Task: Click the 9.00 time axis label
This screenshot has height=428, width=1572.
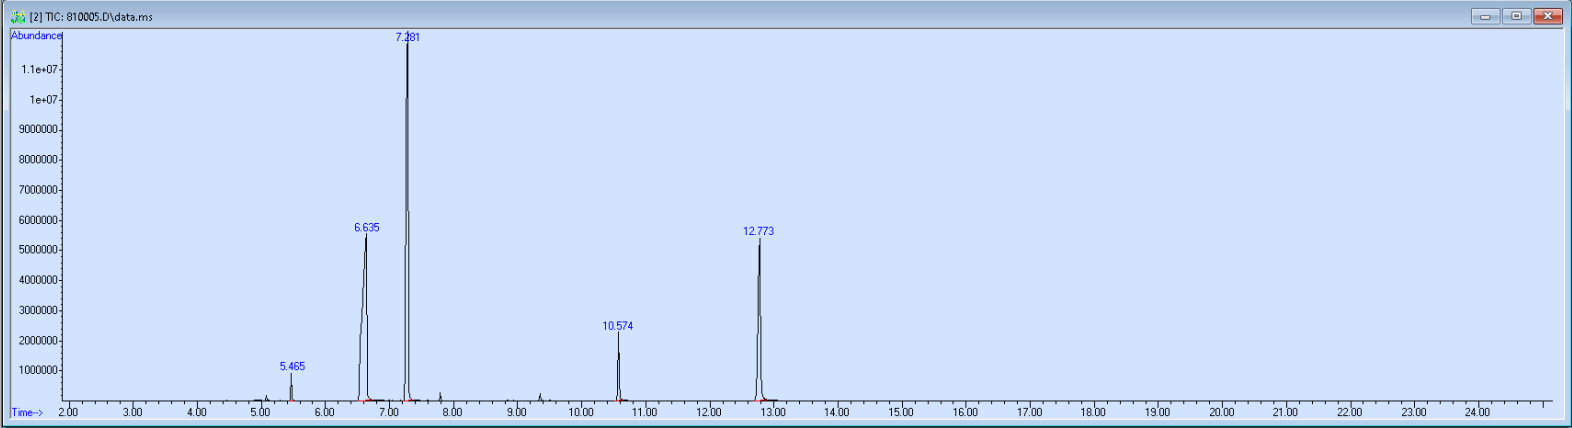Action: coord(516,412)
